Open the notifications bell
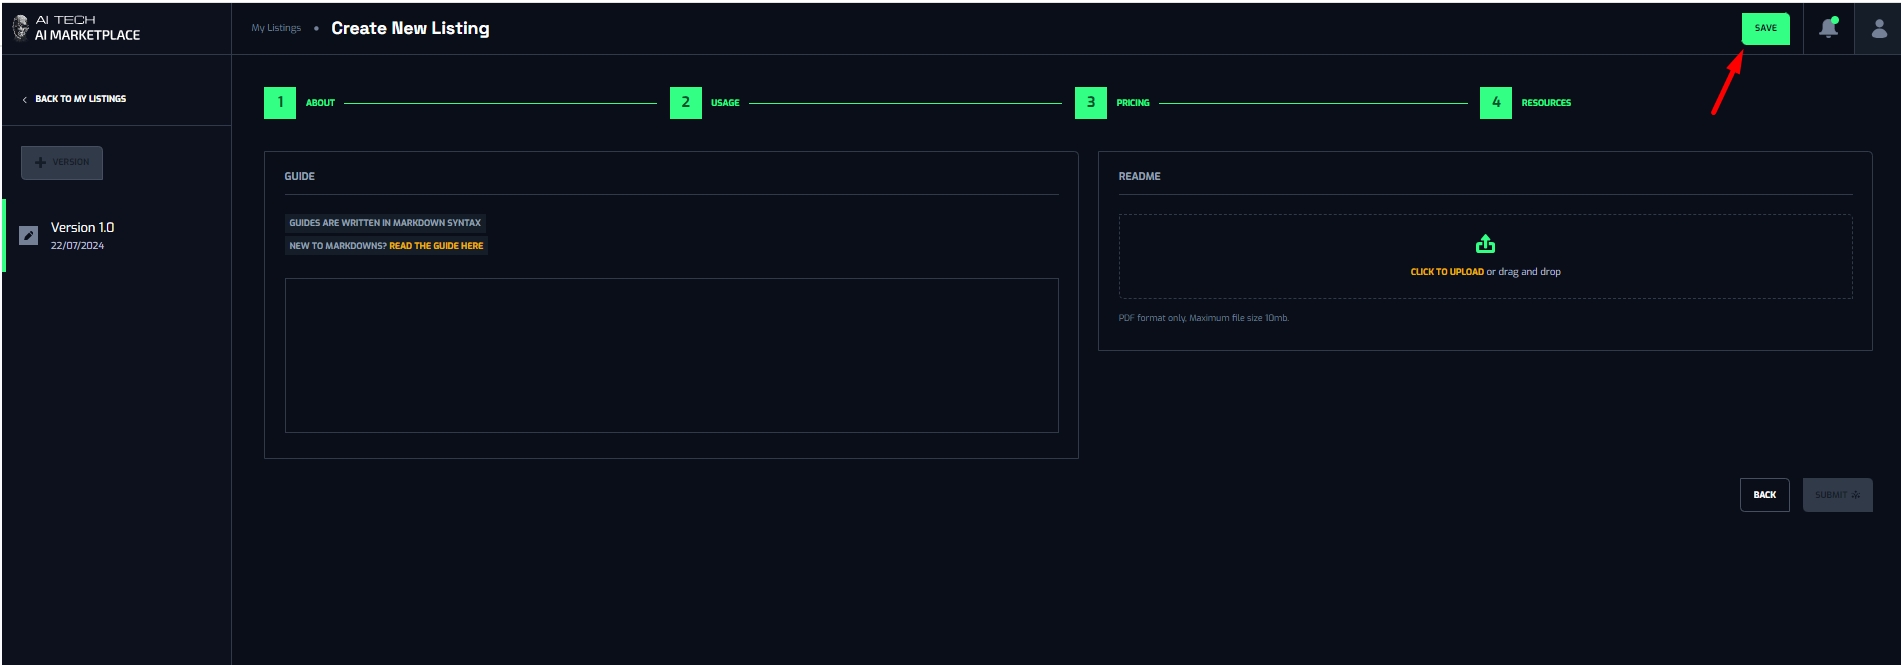Viewport: 1901px width, 665px height. click(1828, 28)
